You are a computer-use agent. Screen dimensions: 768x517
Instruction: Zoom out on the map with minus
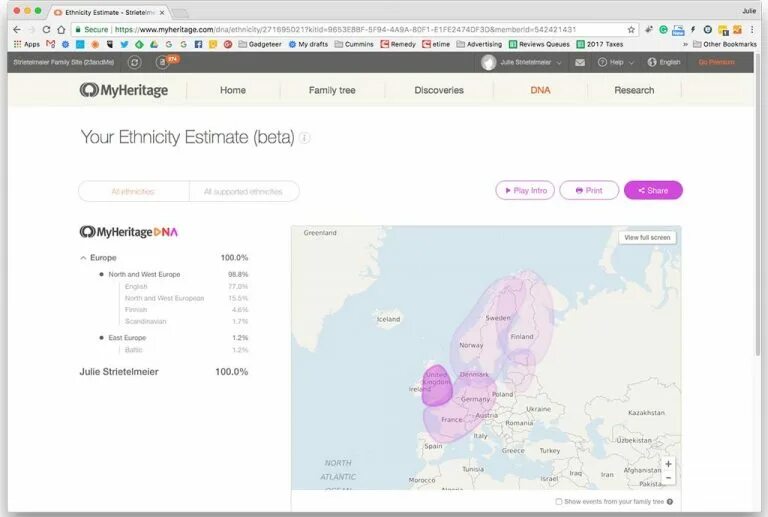[x=668, y=478]
